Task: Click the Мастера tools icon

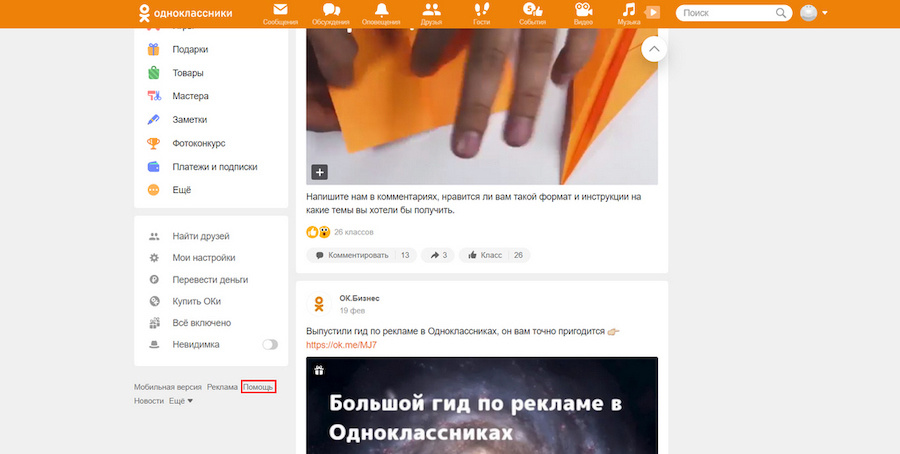Action: (153, 96)
